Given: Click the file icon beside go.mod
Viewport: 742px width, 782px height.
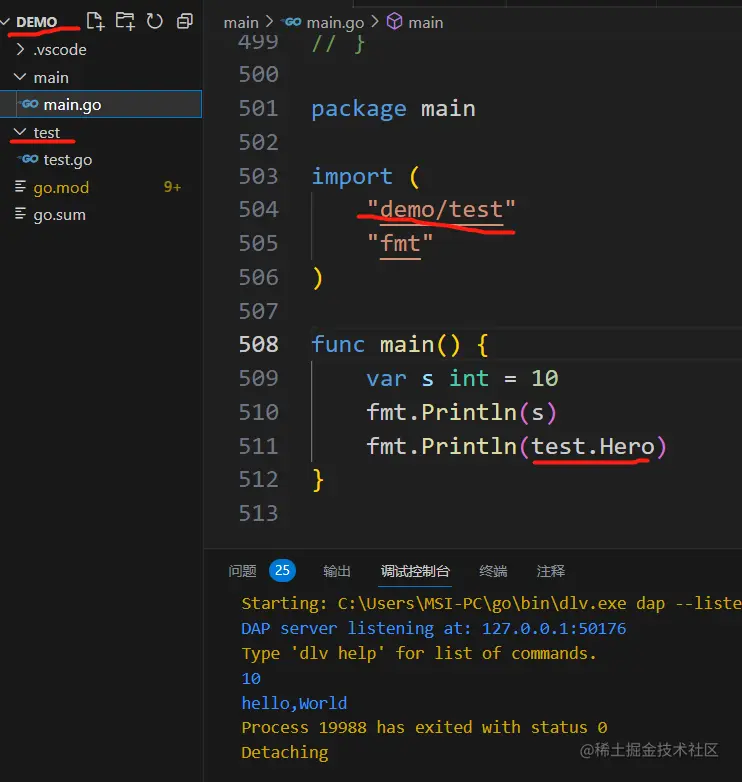Looking at the screenshot, I should pos(20,187).
